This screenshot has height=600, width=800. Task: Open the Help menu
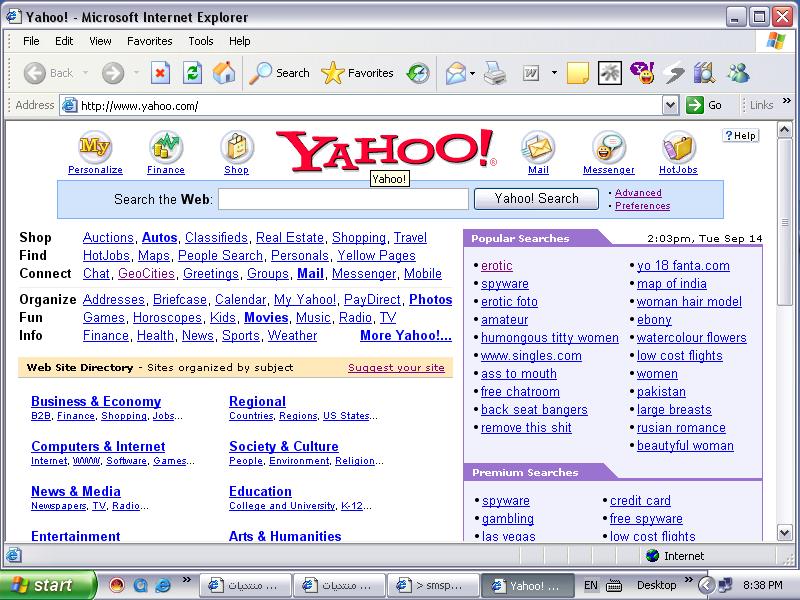[239, 41]
